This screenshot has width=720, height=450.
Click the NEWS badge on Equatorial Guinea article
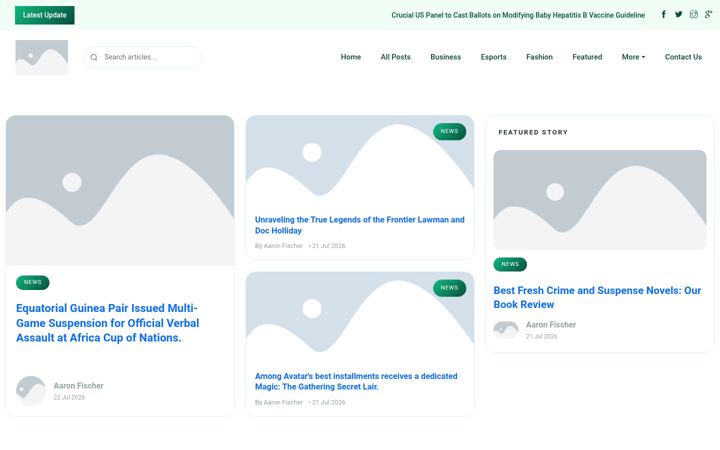click(x=33, y=282)
